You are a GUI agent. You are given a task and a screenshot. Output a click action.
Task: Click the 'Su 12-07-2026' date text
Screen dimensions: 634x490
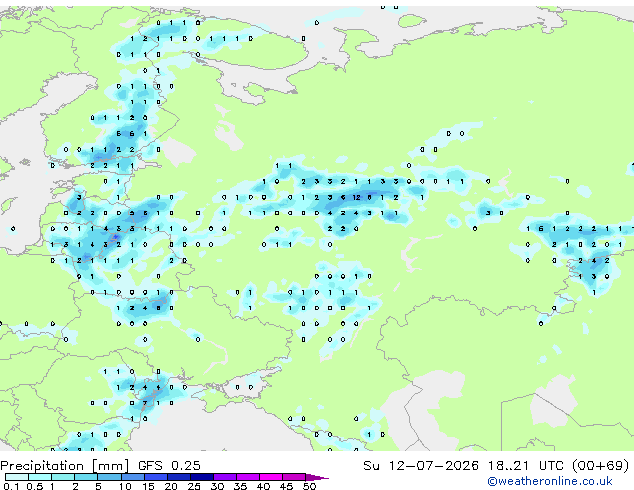[421, 466]
